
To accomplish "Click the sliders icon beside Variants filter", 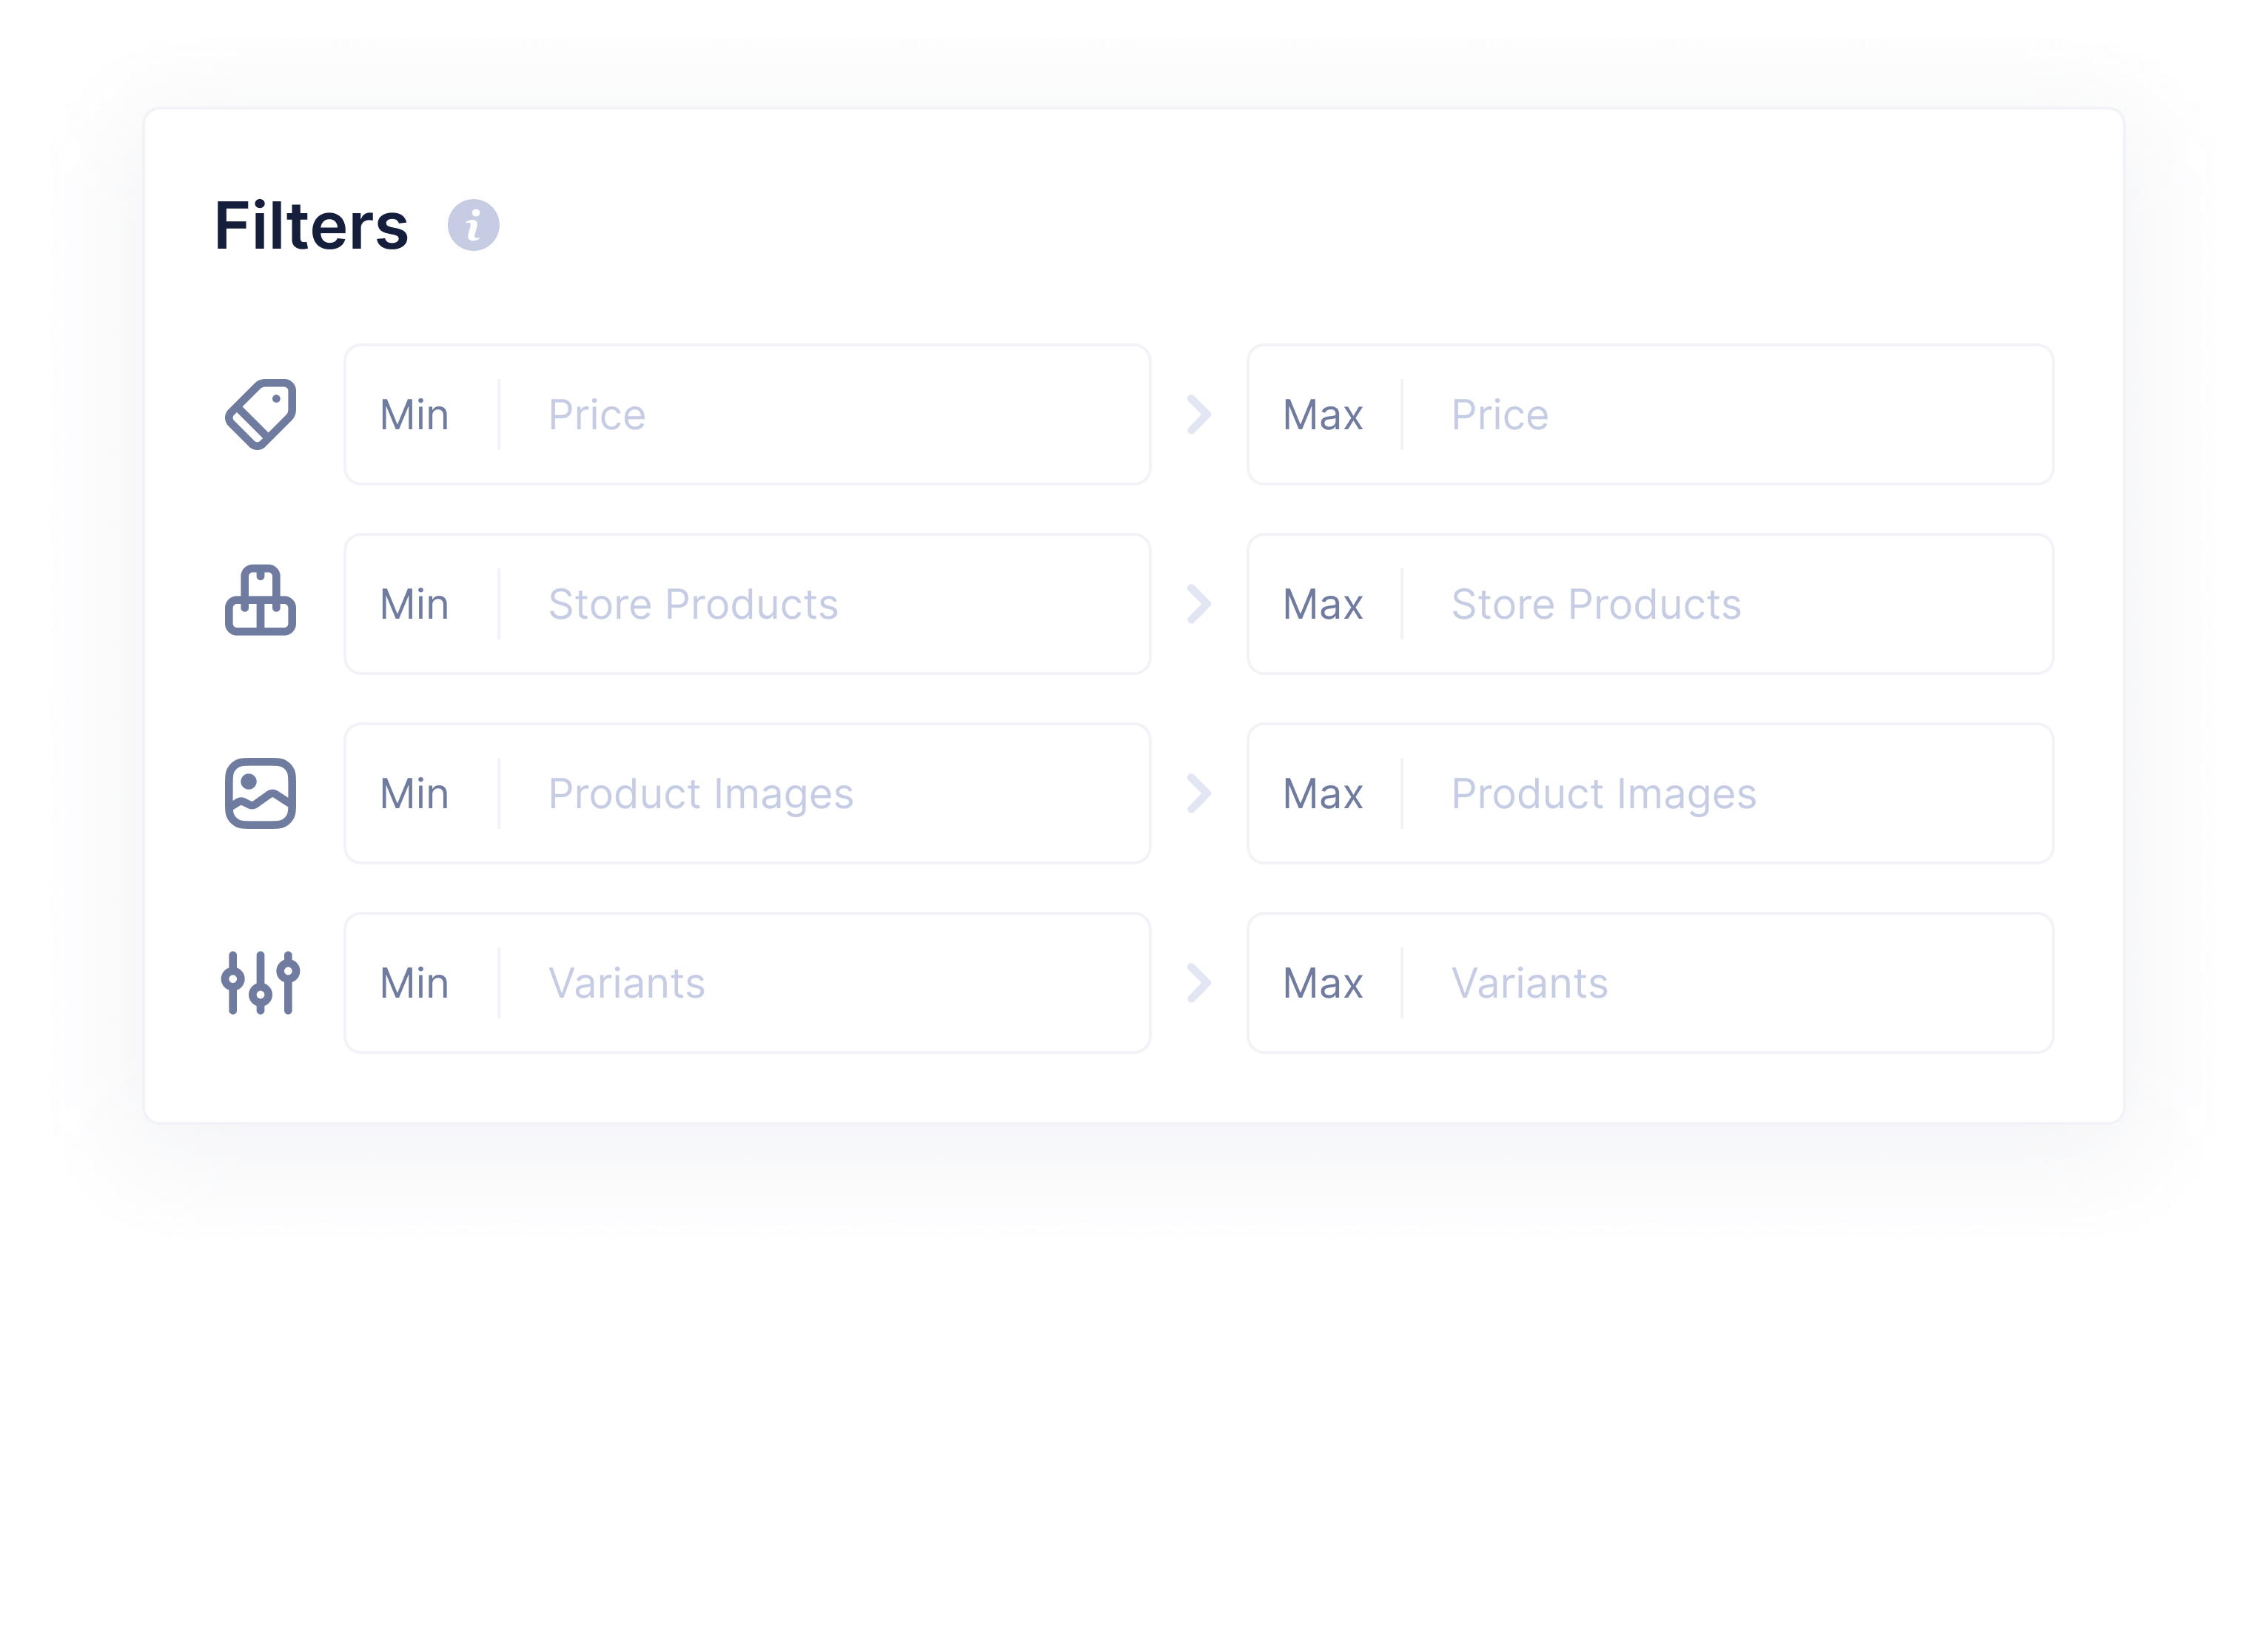I will pos(261,983).
